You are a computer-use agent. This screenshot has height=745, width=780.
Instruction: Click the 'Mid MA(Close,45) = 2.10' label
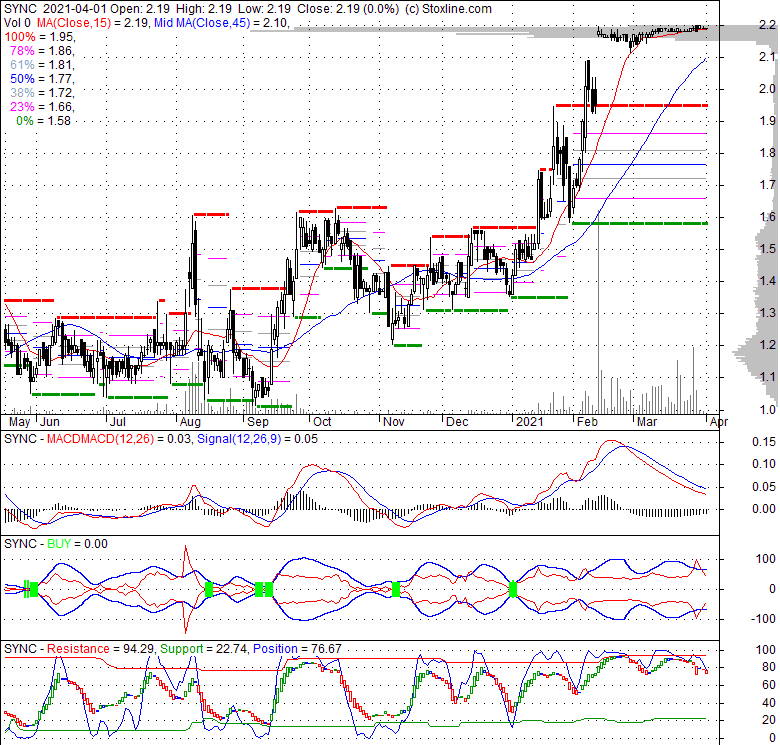221,22
